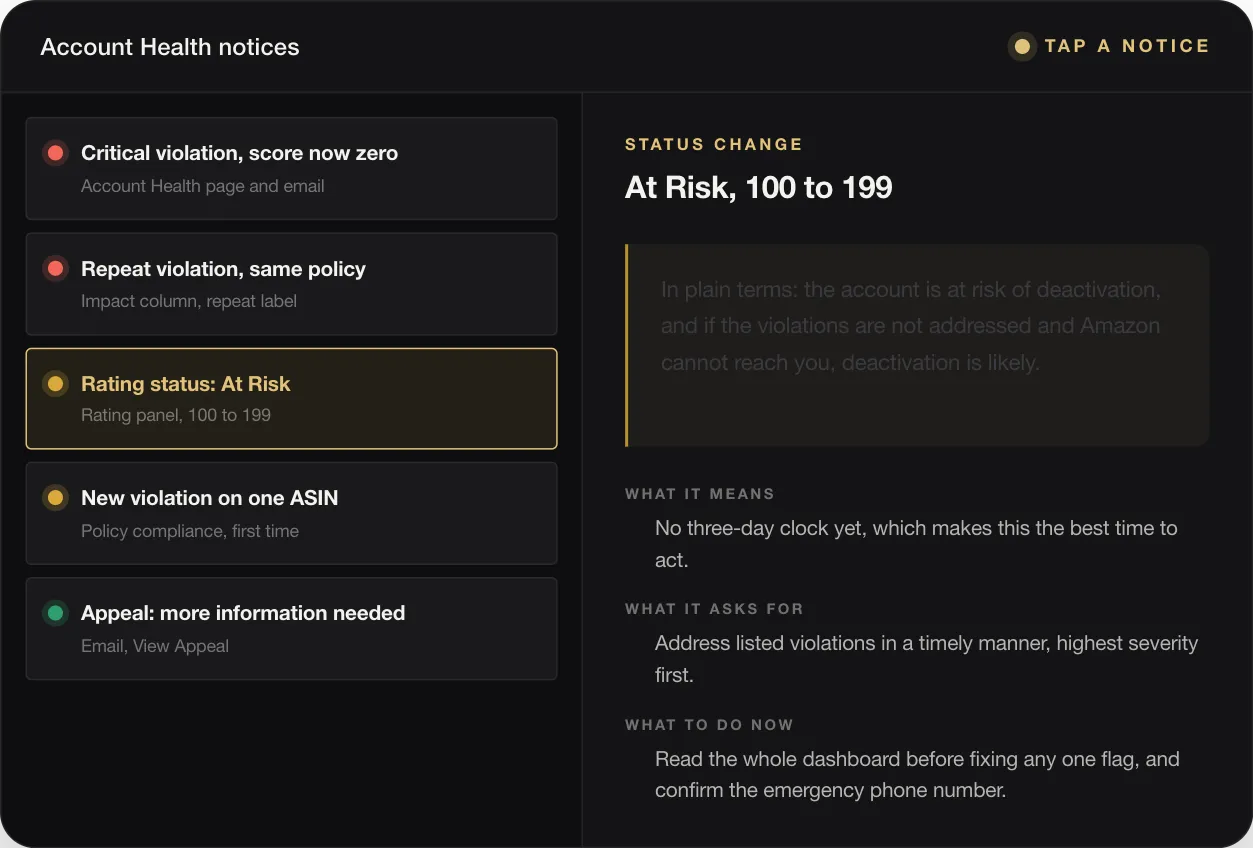Click the WHAT IT ASKS FOR label

point(714,609)
